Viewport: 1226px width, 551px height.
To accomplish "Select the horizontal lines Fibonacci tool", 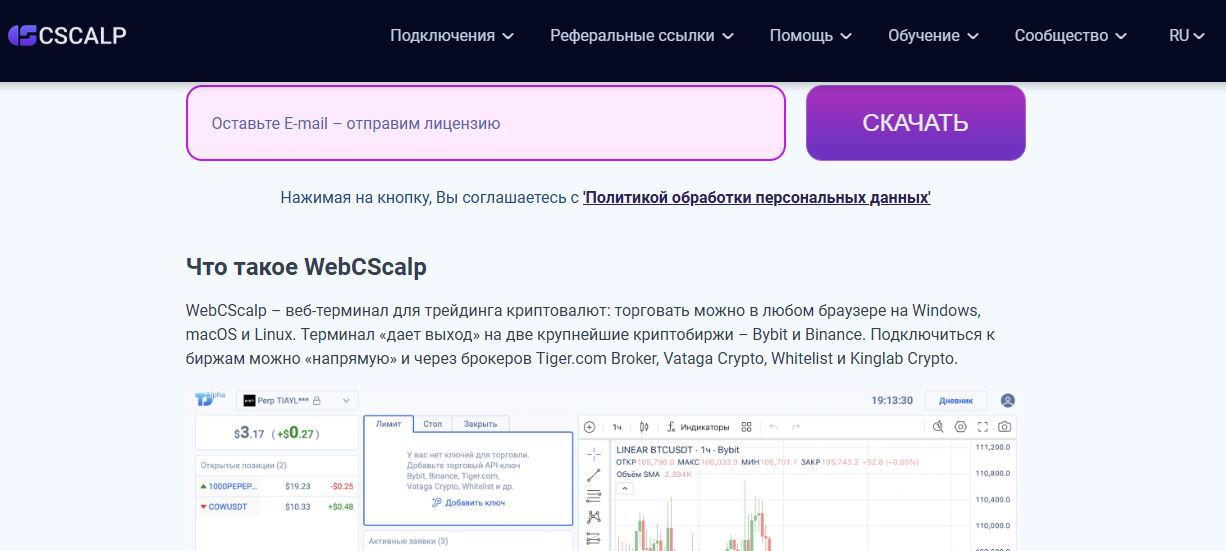I will coord(593,496).
